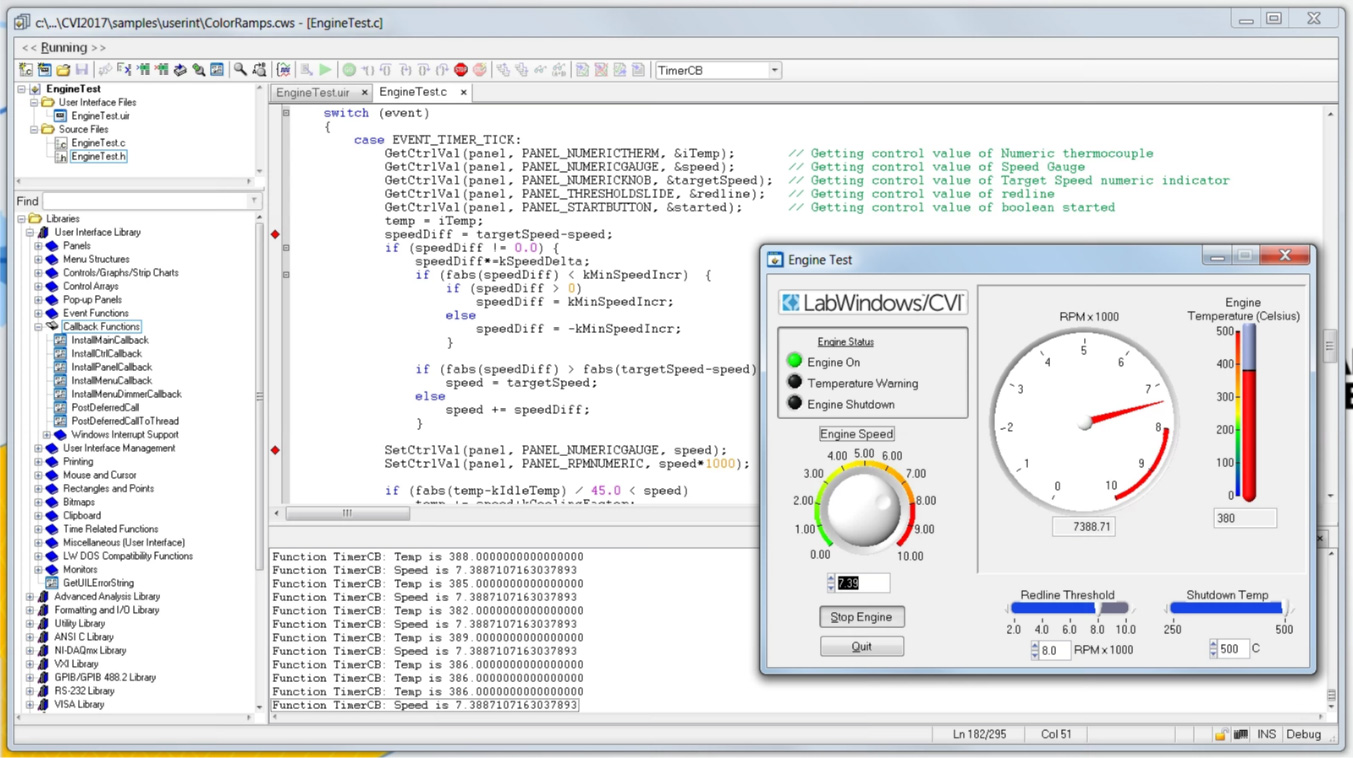Run the project with the green Run arrow

[x=326, y=70]
